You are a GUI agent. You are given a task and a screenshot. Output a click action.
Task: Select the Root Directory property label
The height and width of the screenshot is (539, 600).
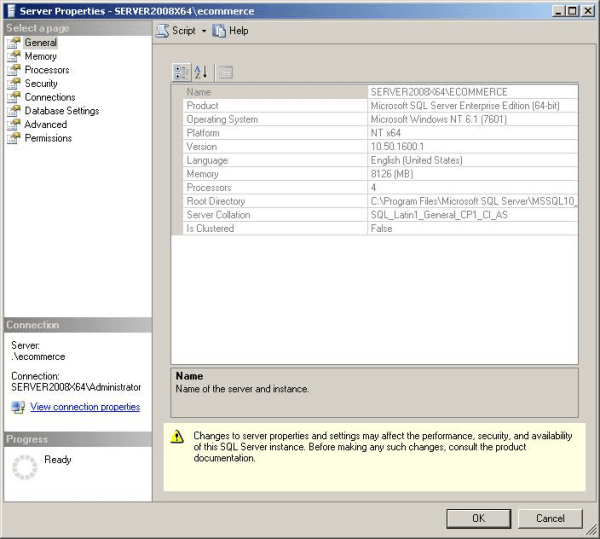pos(216,201)
